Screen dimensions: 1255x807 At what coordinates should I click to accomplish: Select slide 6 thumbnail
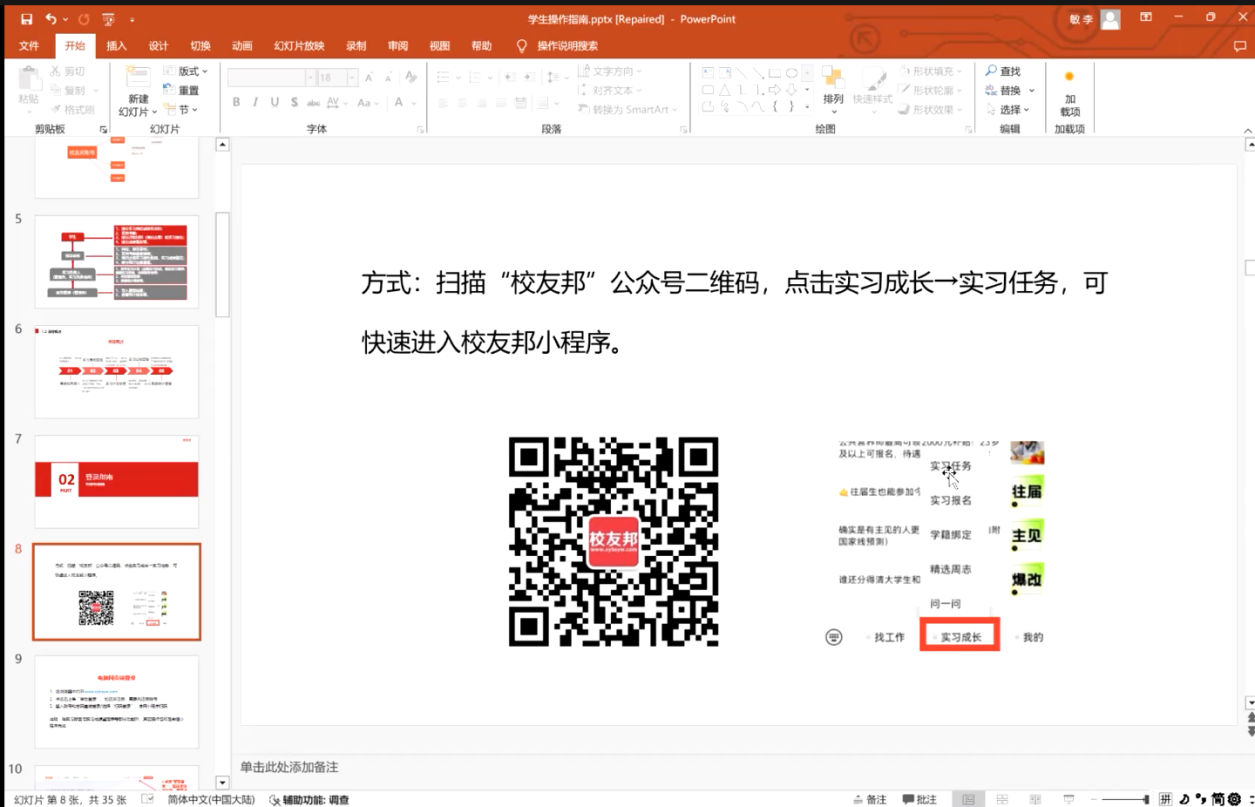click(117, 372)
